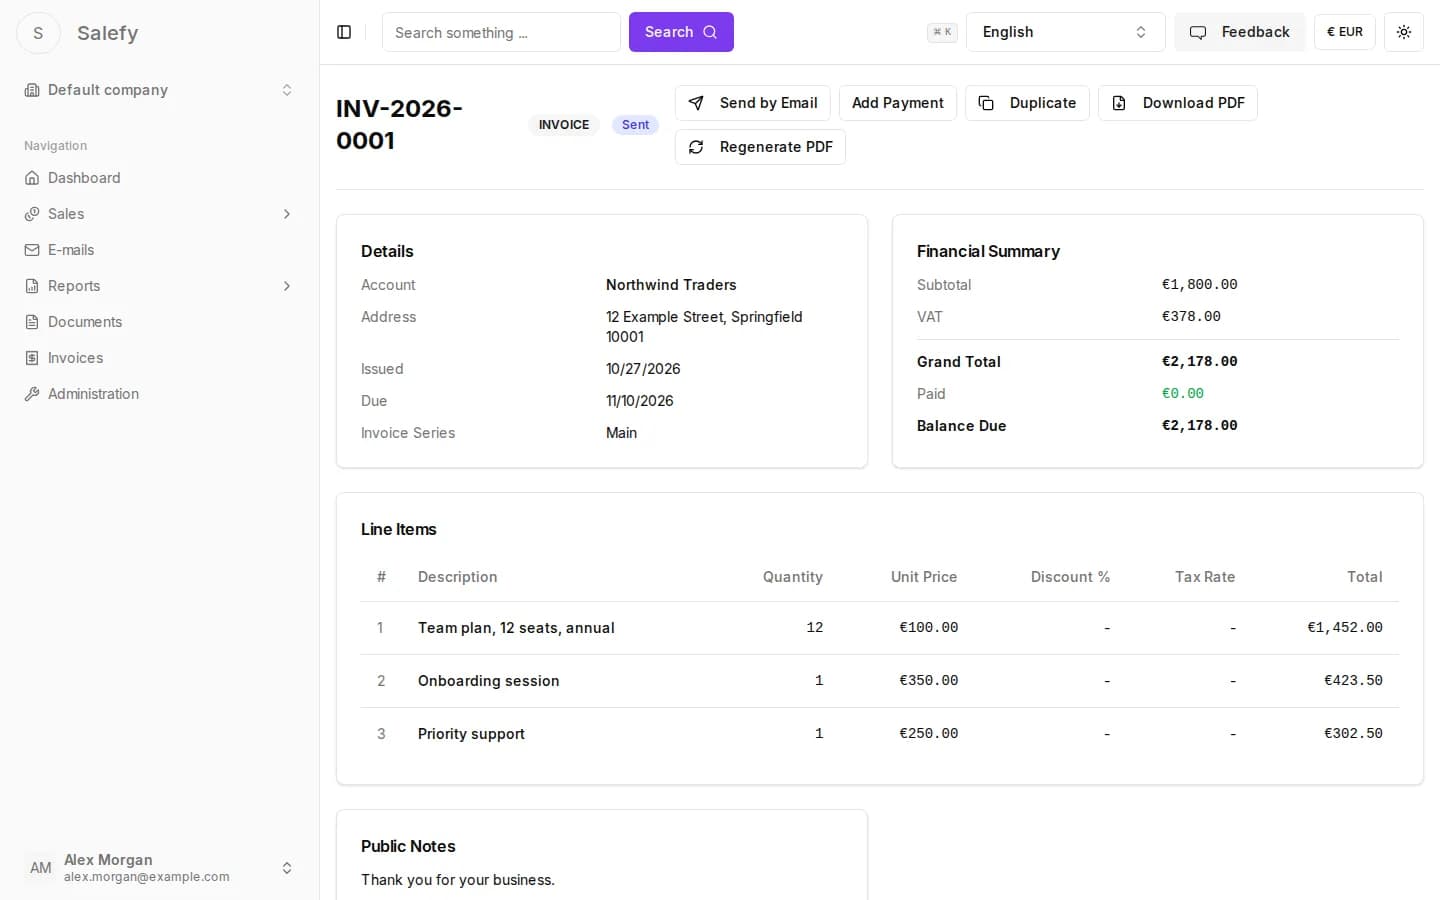Click the purple Search button

[681, 32]
